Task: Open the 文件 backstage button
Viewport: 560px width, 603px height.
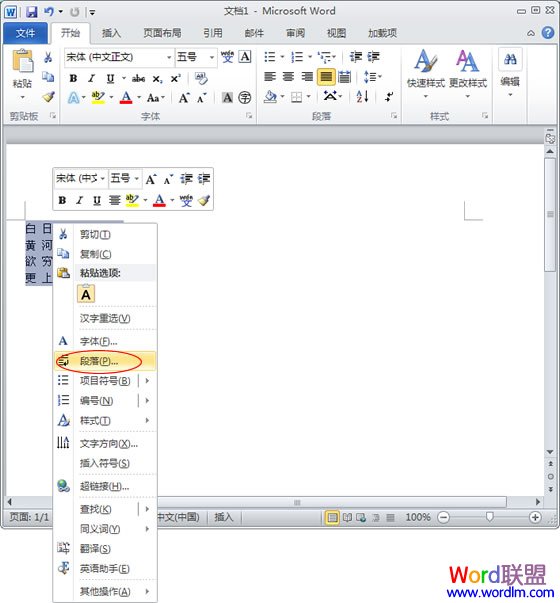Action: point(25,33)
